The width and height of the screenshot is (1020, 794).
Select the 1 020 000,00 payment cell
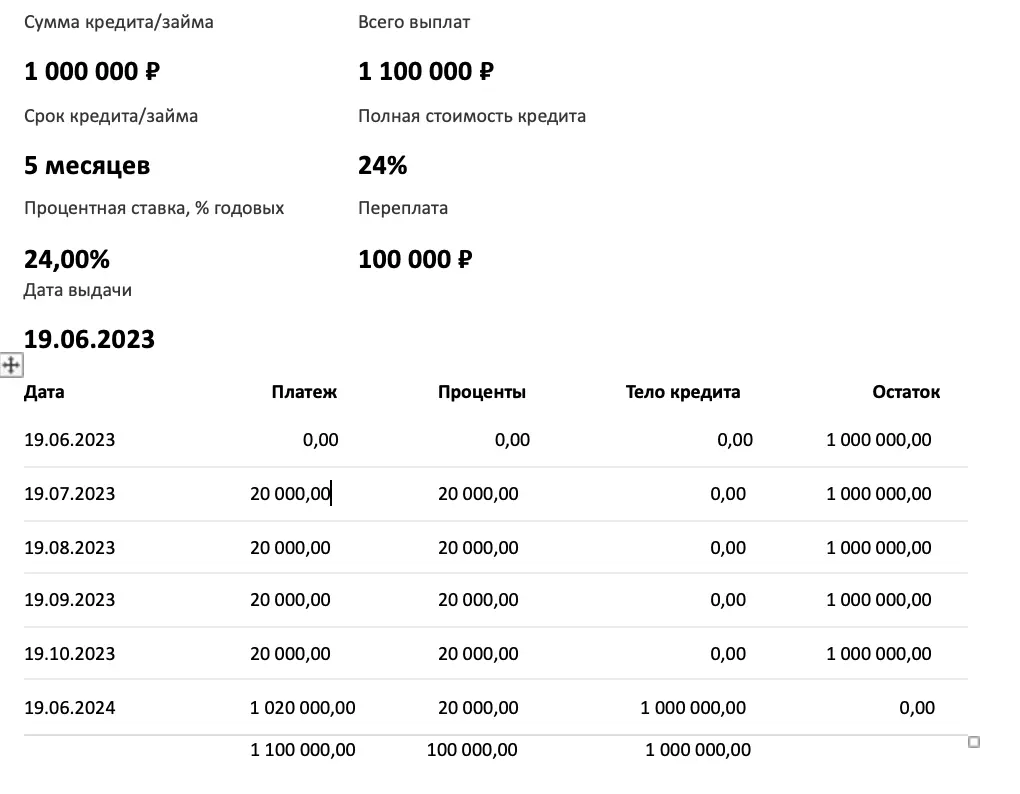pos(302,708)
